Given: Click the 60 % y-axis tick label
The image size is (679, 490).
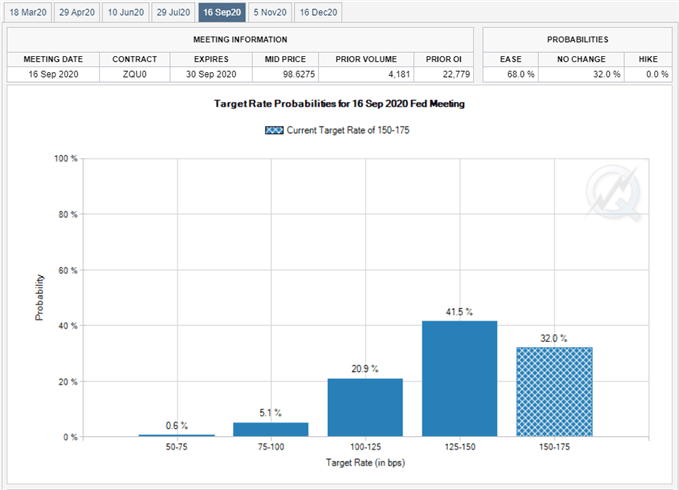Looking at the screenshot, I should click(68, 271).
